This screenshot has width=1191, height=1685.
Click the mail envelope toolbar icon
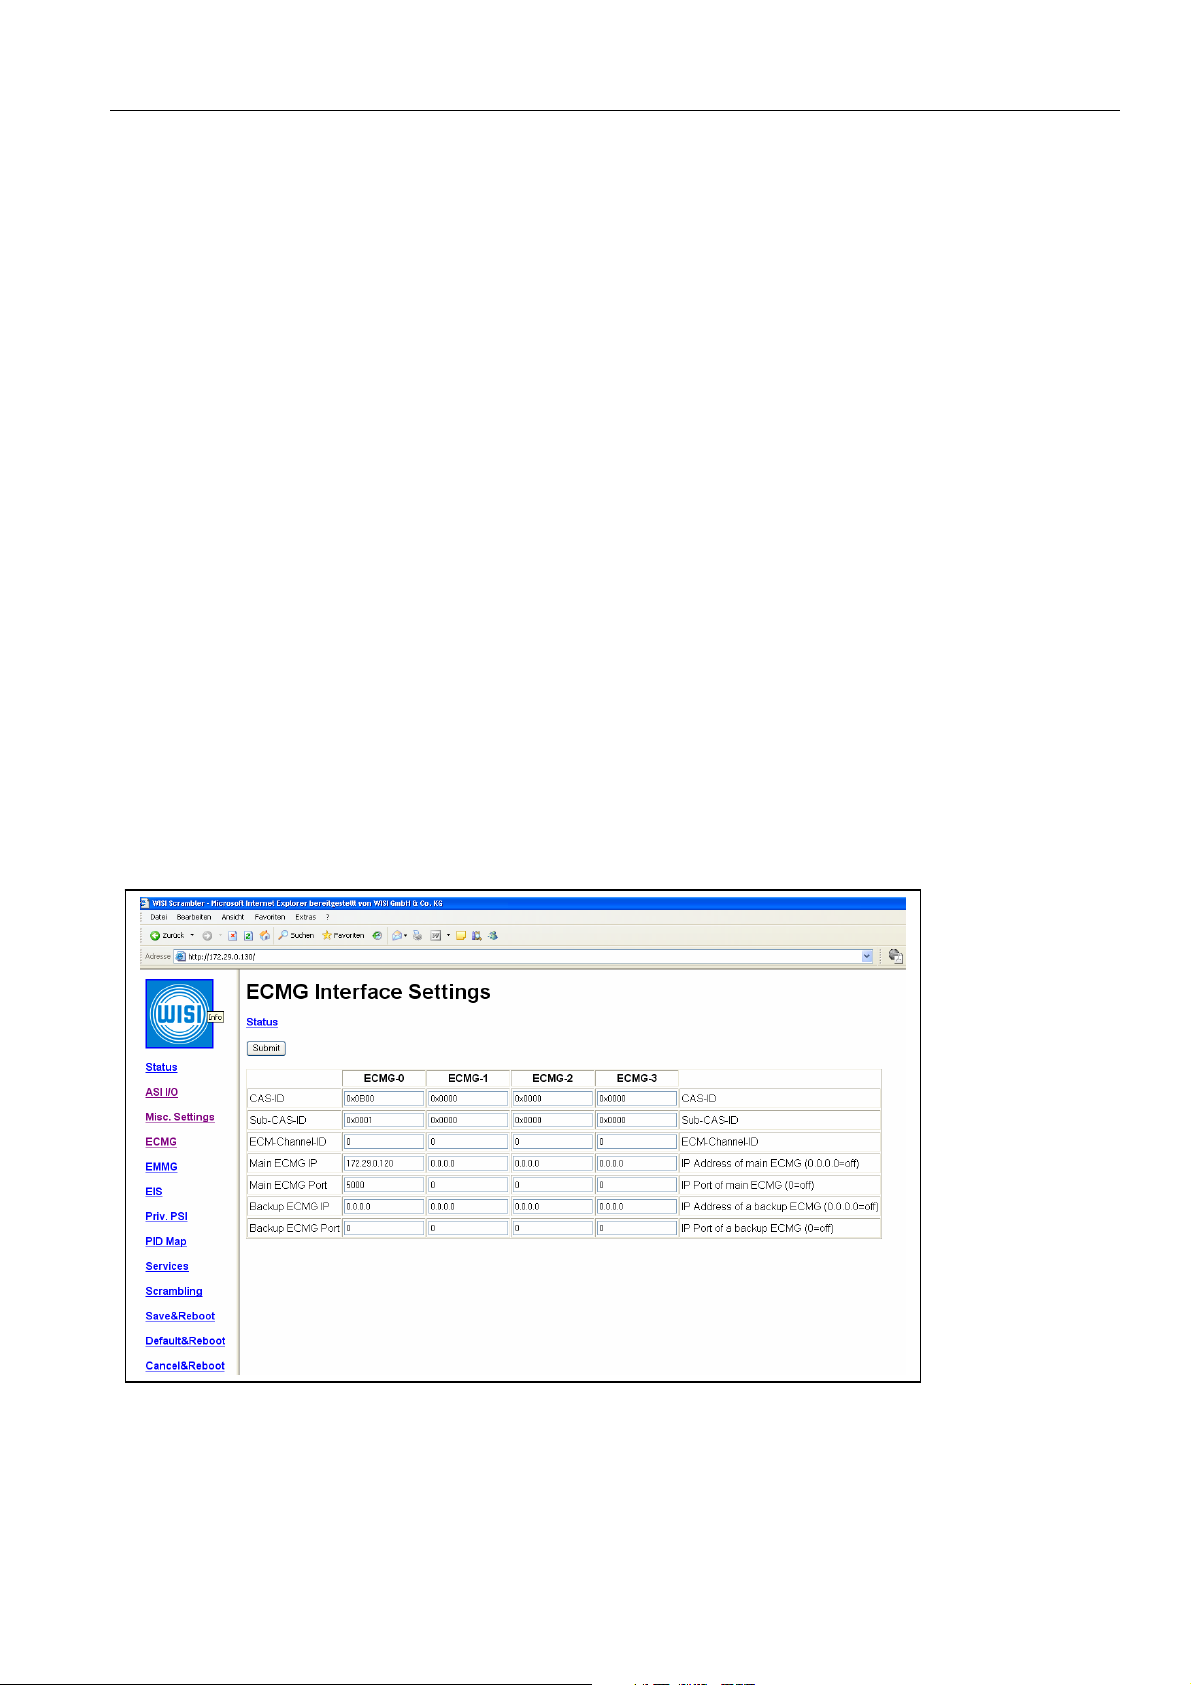397,936
